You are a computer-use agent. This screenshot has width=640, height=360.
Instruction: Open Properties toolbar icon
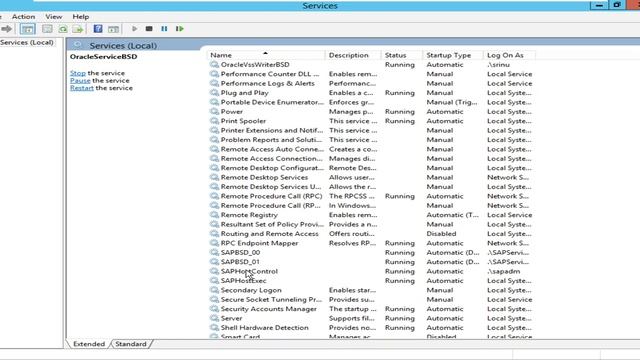click(x=47, y=29)
